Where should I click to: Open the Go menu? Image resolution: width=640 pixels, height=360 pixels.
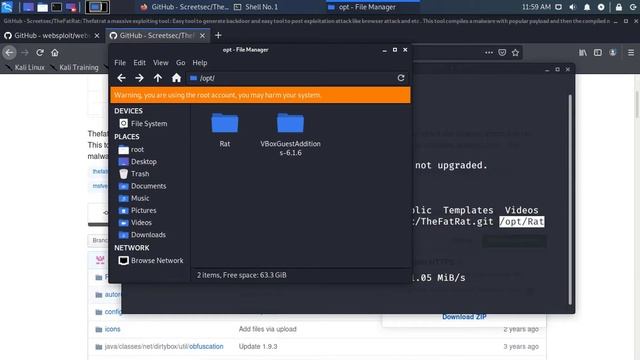pos(180,63)
